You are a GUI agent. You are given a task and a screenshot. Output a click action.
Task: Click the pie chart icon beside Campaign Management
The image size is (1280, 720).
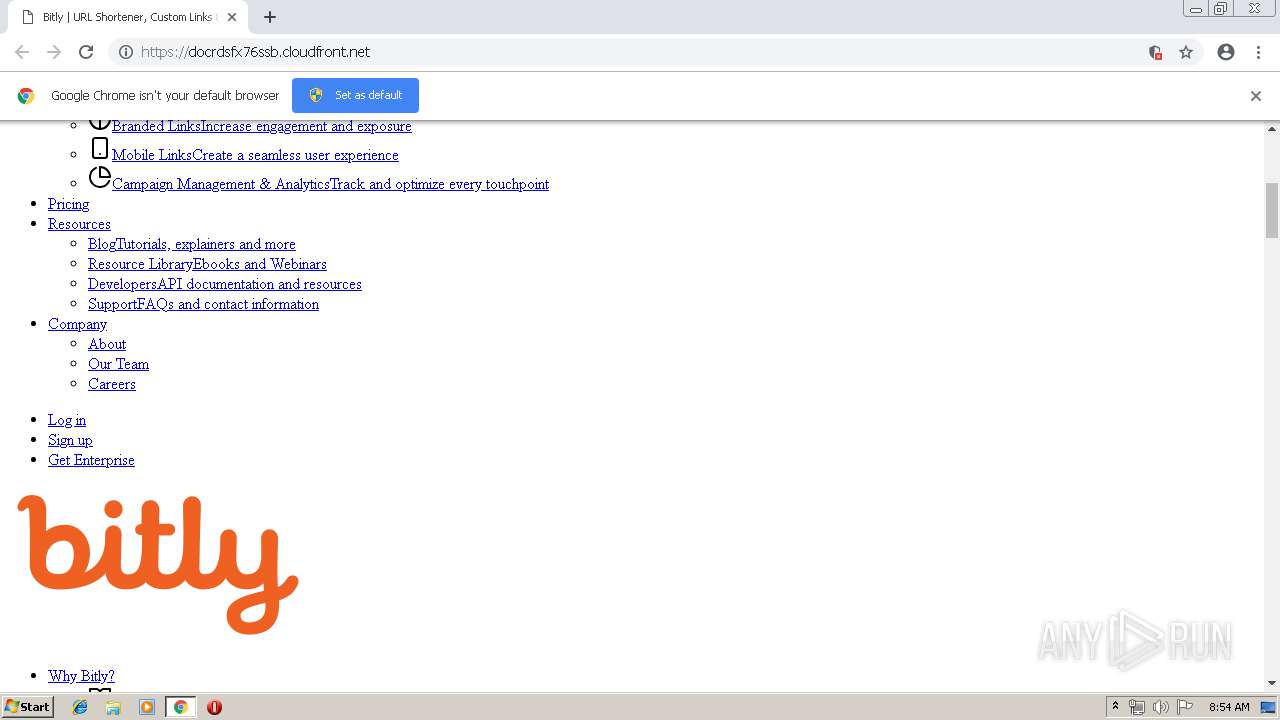click(x=100, y=178)
